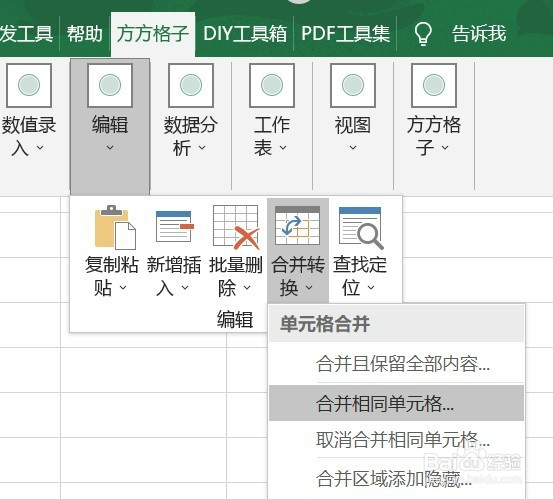Open the 开发工具 ribbon tab
The width and height of the screenshot is (553, 499).
pyautogui.click(x=27, y=34)
